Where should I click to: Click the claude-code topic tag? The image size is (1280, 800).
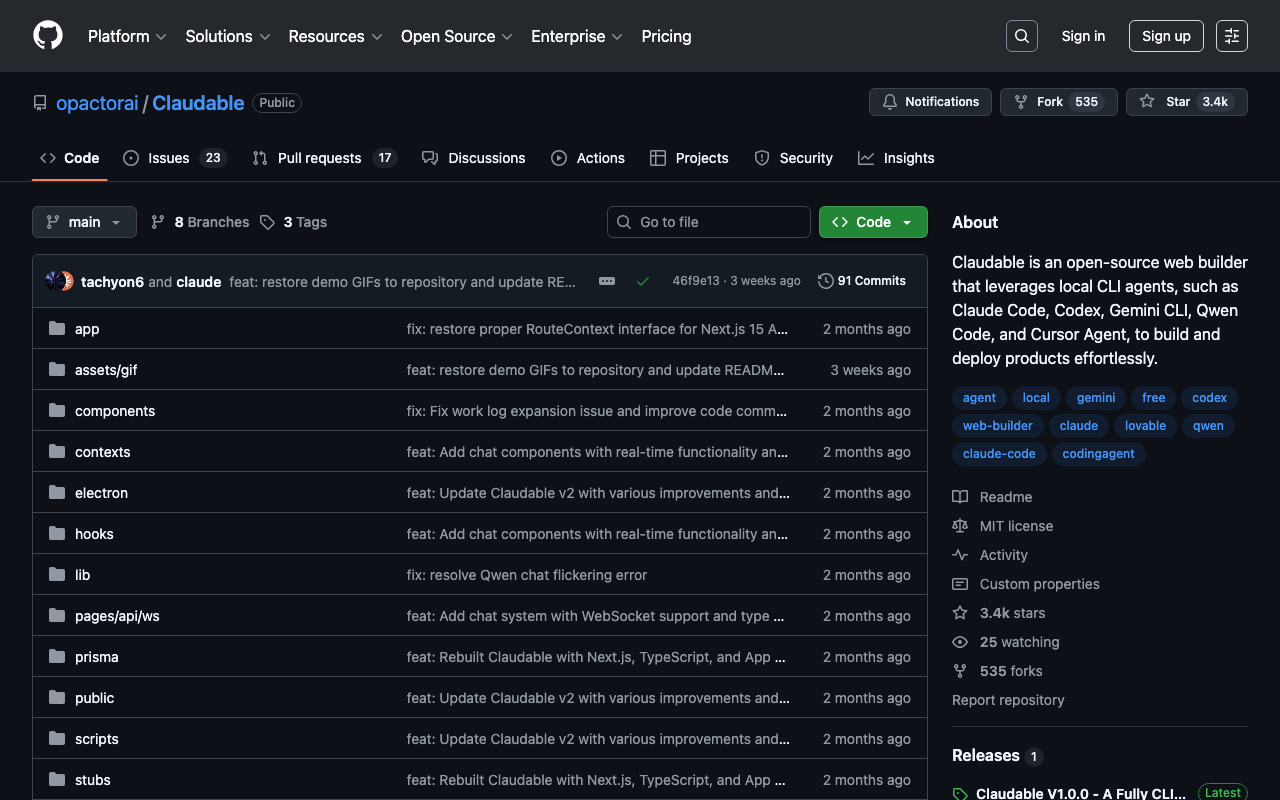pos(999,454)
